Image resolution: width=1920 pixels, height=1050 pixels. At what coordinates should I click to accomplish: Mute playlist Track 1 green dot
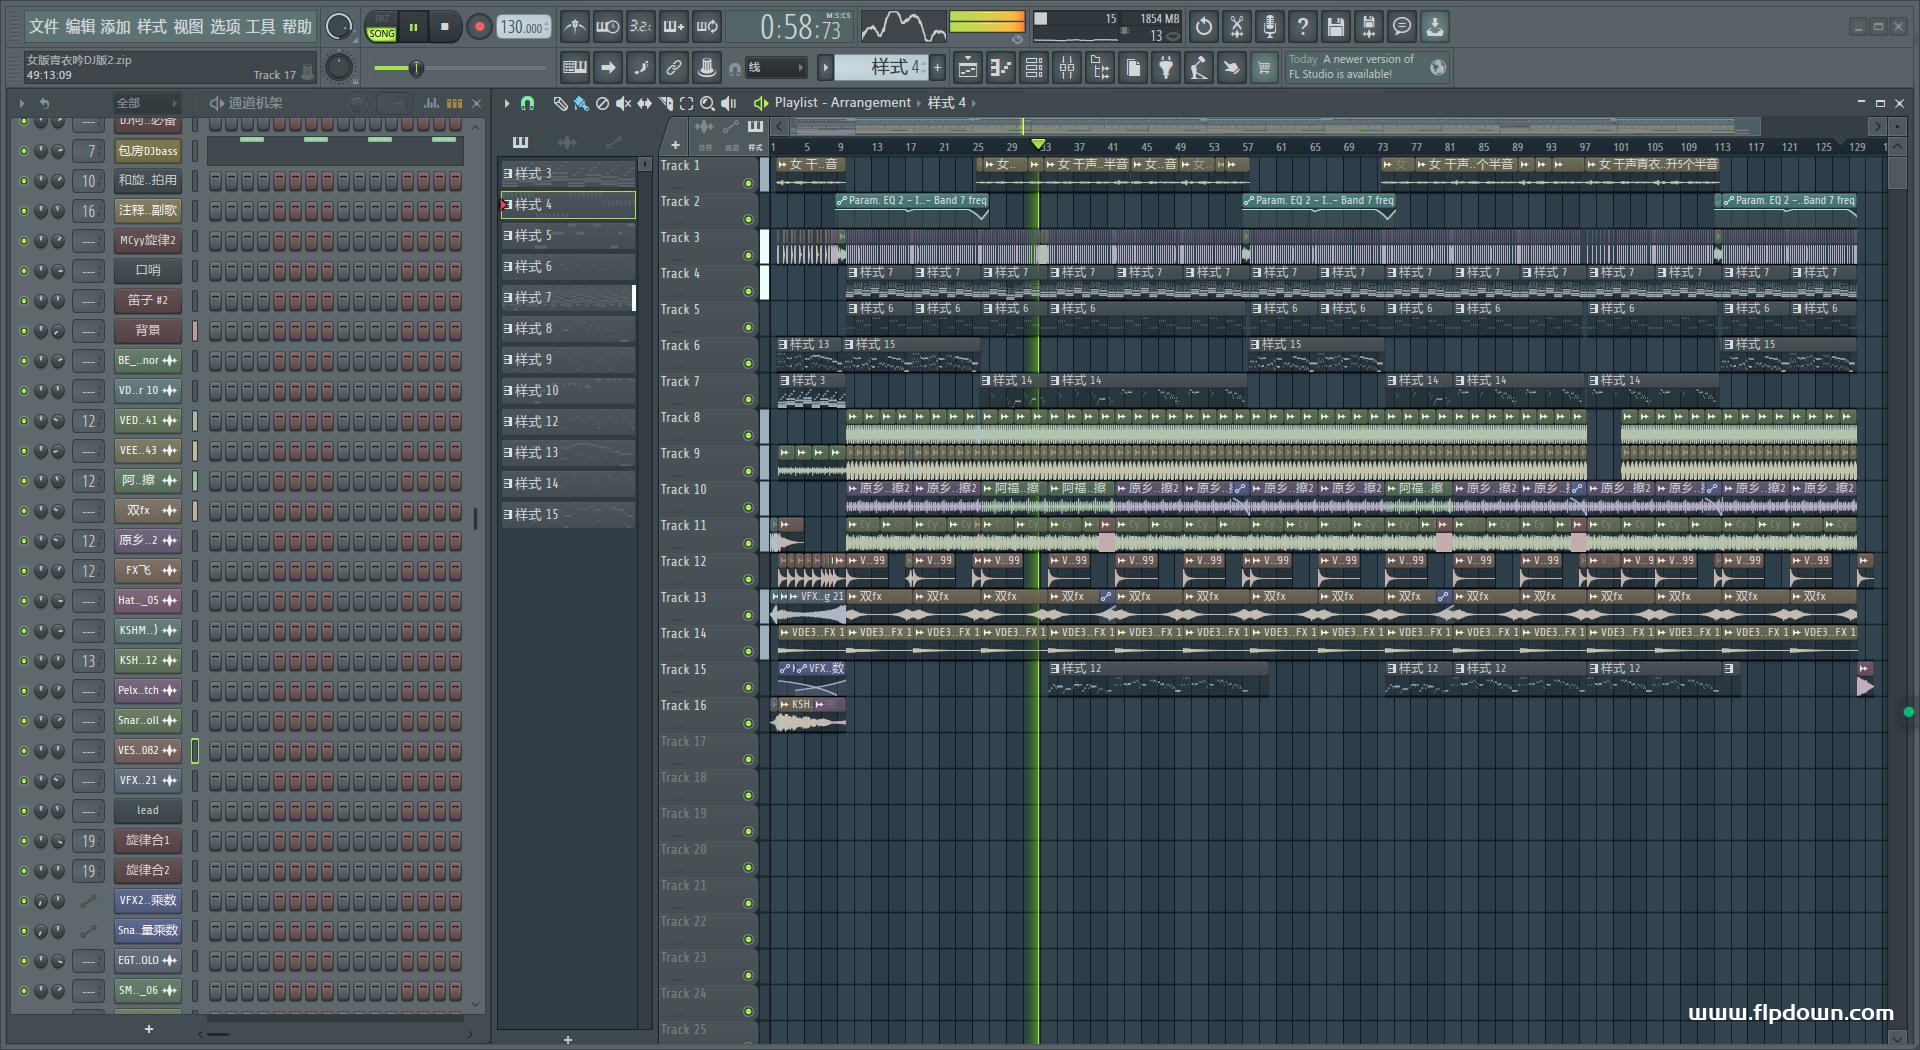pyautogui.click(x=748, y=184)
